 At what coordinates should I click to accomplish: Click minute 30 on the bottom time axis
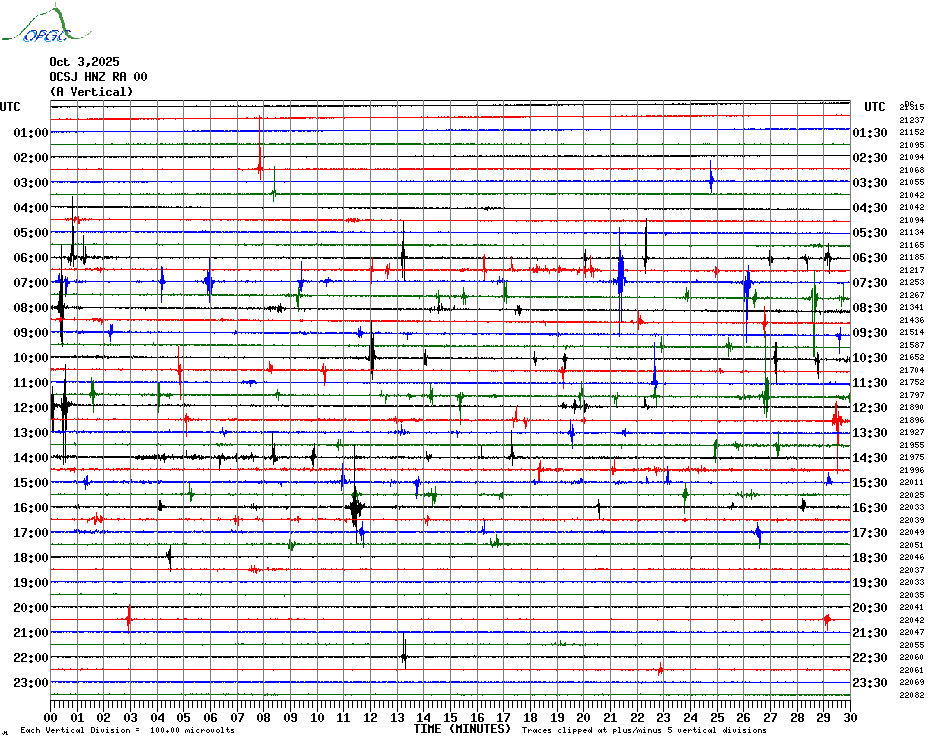pyautogui.click(x=849, y=717)
